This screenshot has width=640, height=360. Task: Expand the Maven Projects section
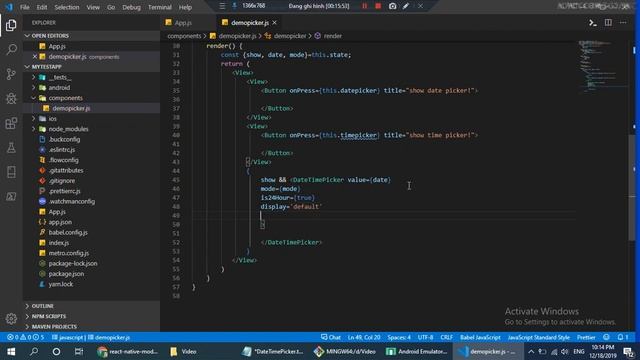click(x=54, y=327)
